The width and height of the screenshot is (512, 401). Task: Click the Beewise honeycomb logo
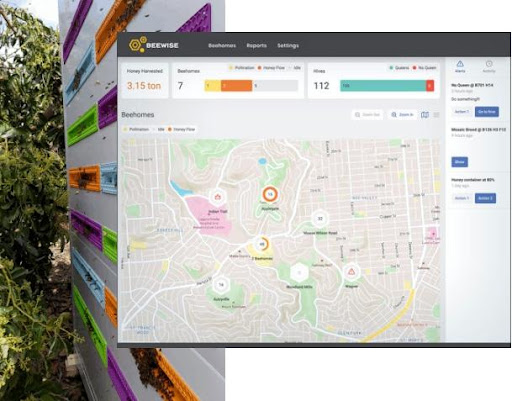coord(138,45)
